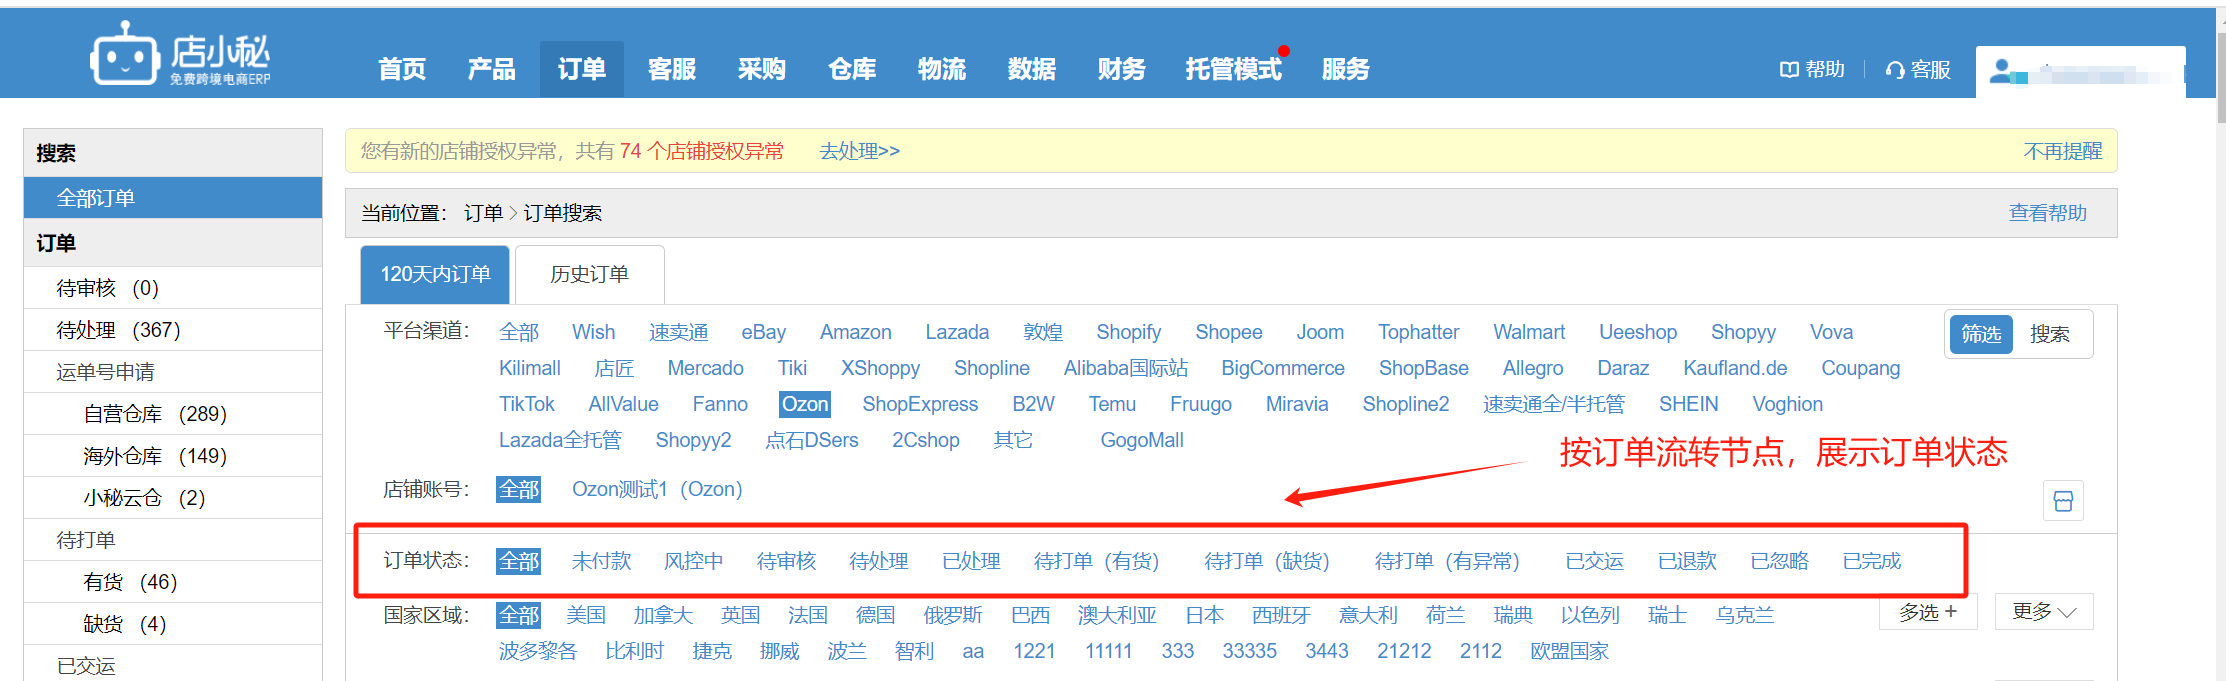Open the 采购 menu
The height and width of the screenshot is (681, 2226).
[762, 69]
